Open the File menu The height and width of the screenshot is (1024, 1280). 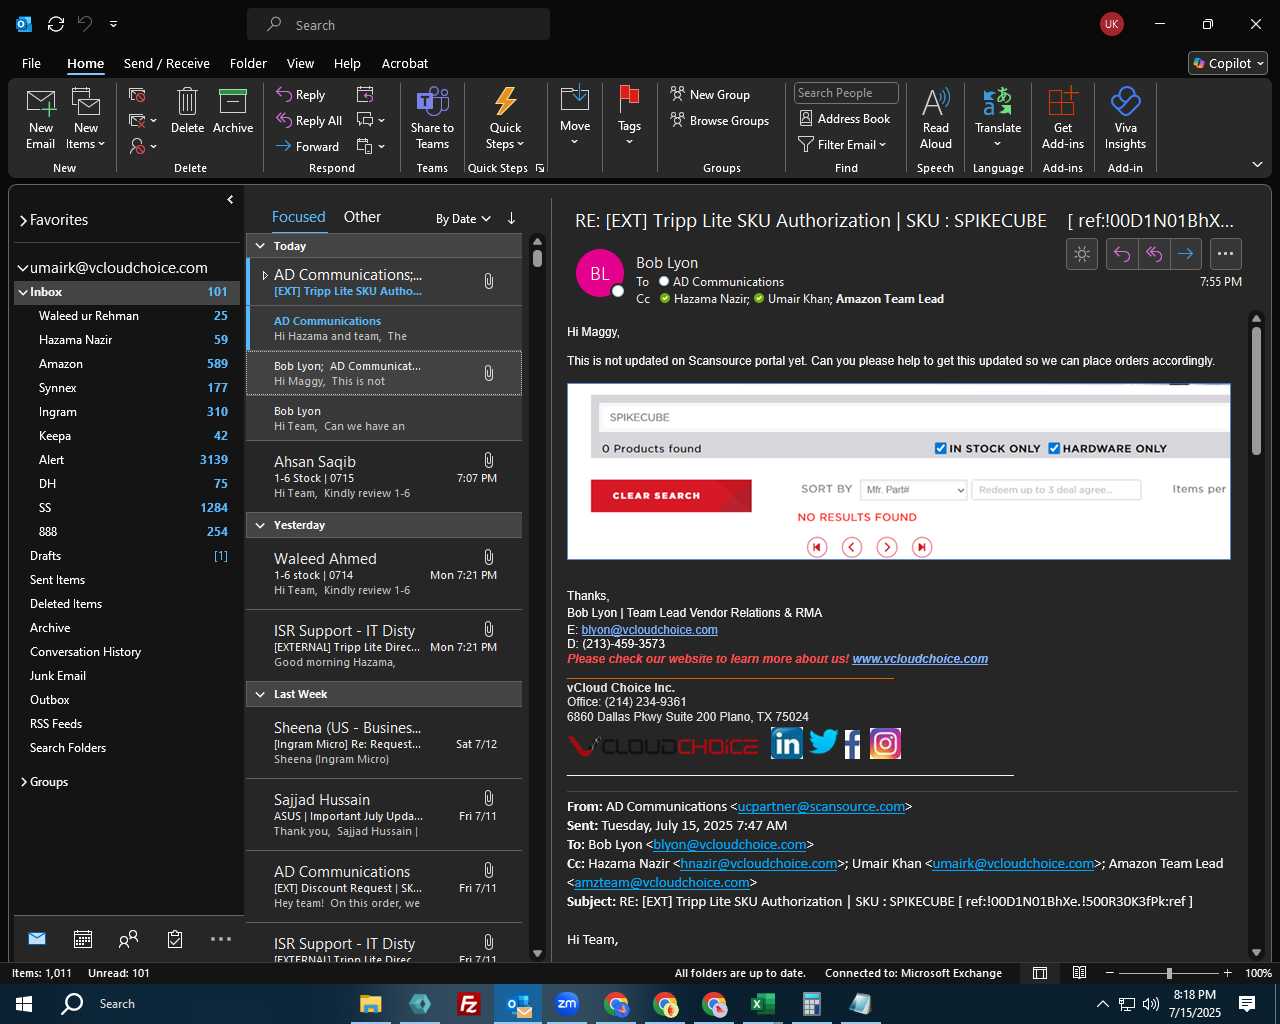32,63
